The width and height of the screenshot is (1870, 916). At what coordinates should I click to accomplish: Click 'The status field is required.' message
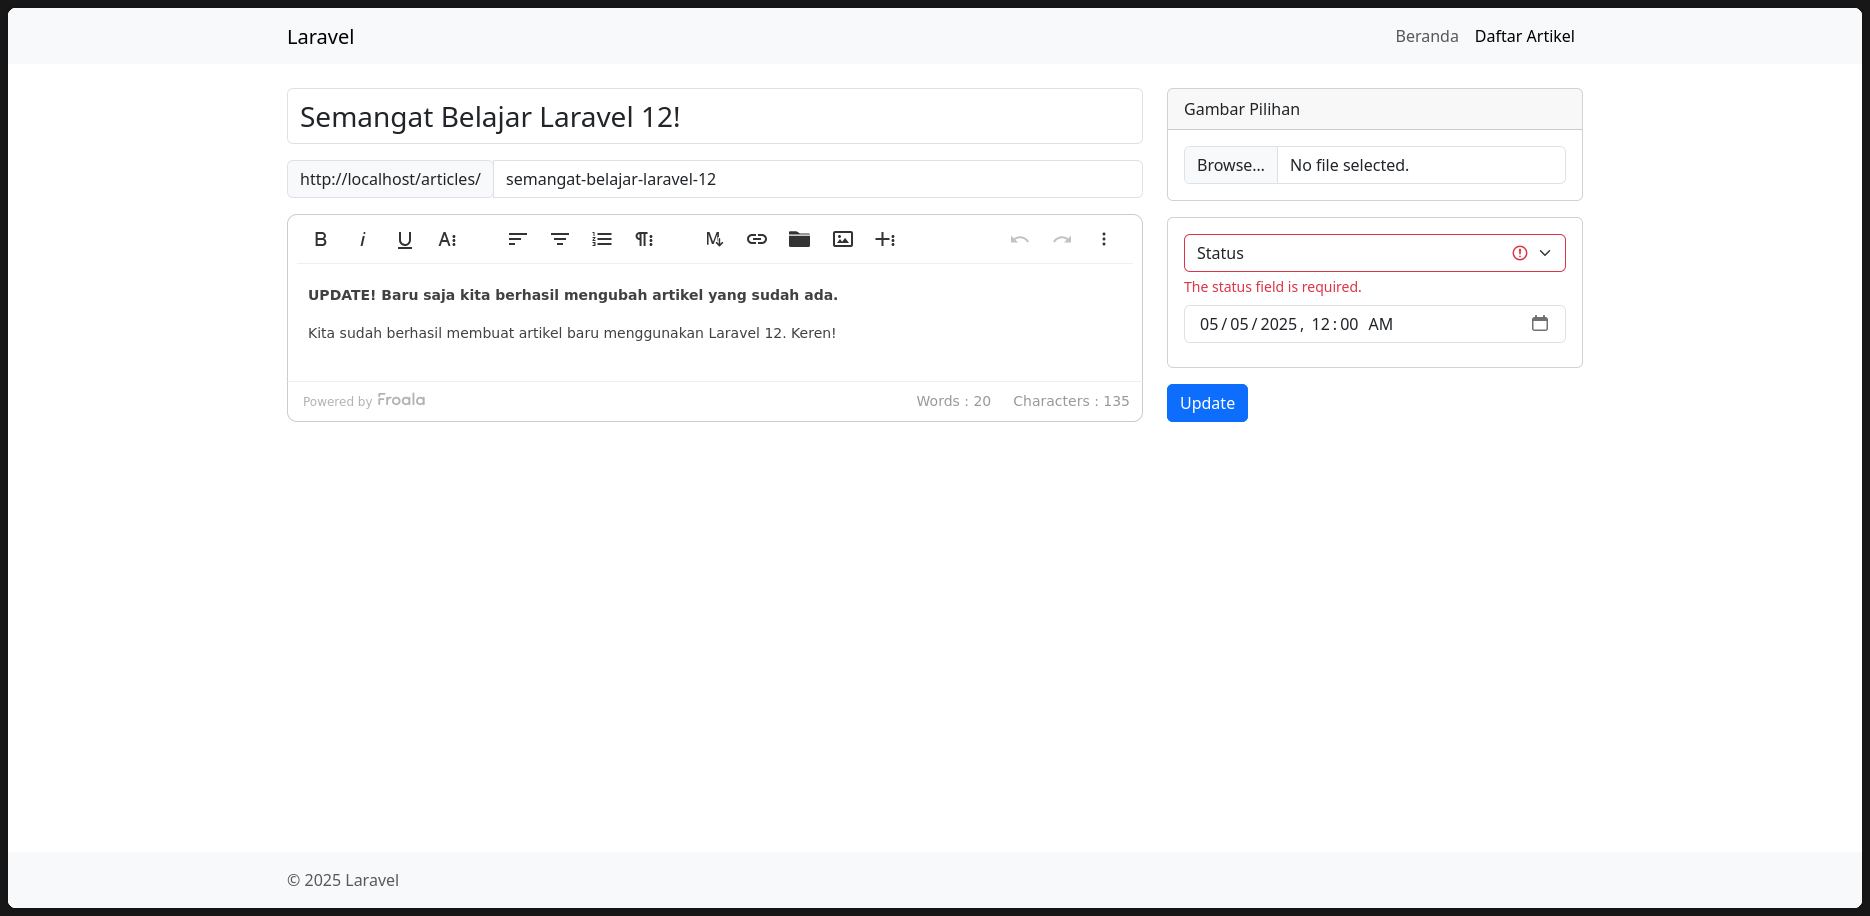tap(1273, 287)
